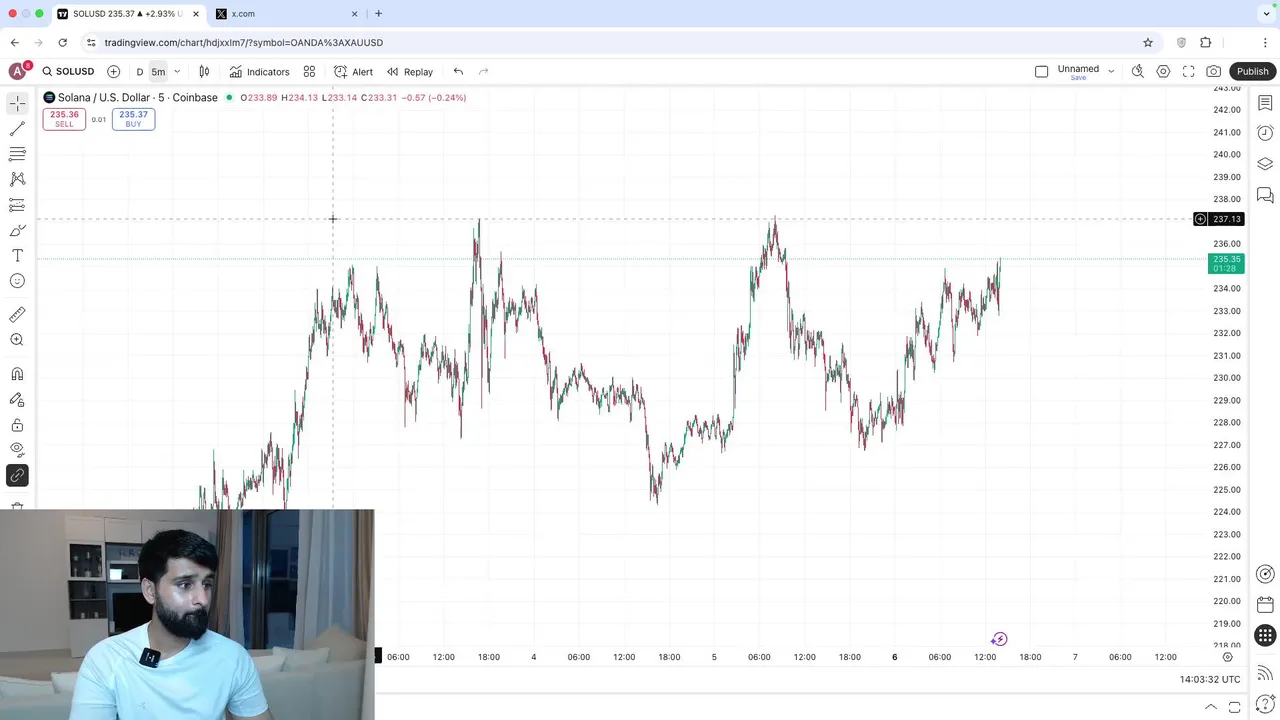
Task: Toggle the drawings sync link tool
Action: point(17,476)
